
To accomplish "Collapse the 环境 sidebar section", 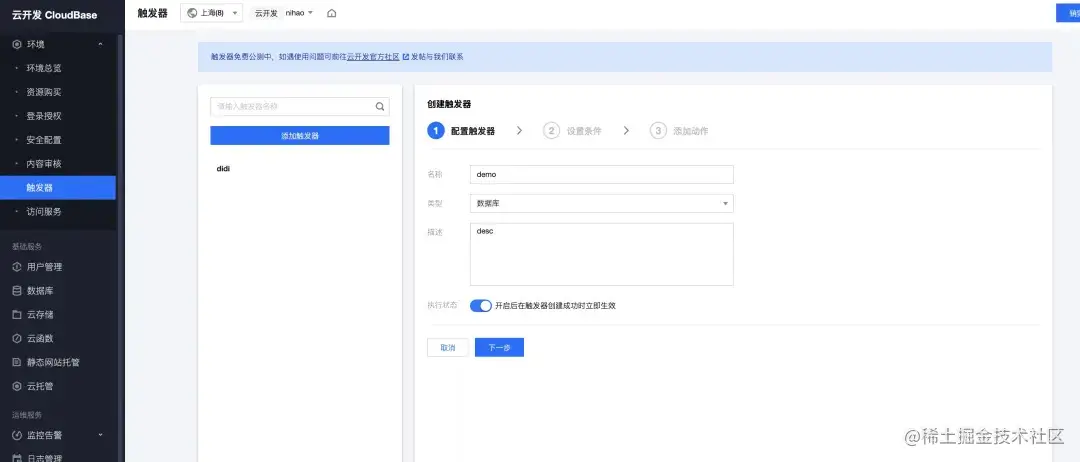I will point(101,45).
